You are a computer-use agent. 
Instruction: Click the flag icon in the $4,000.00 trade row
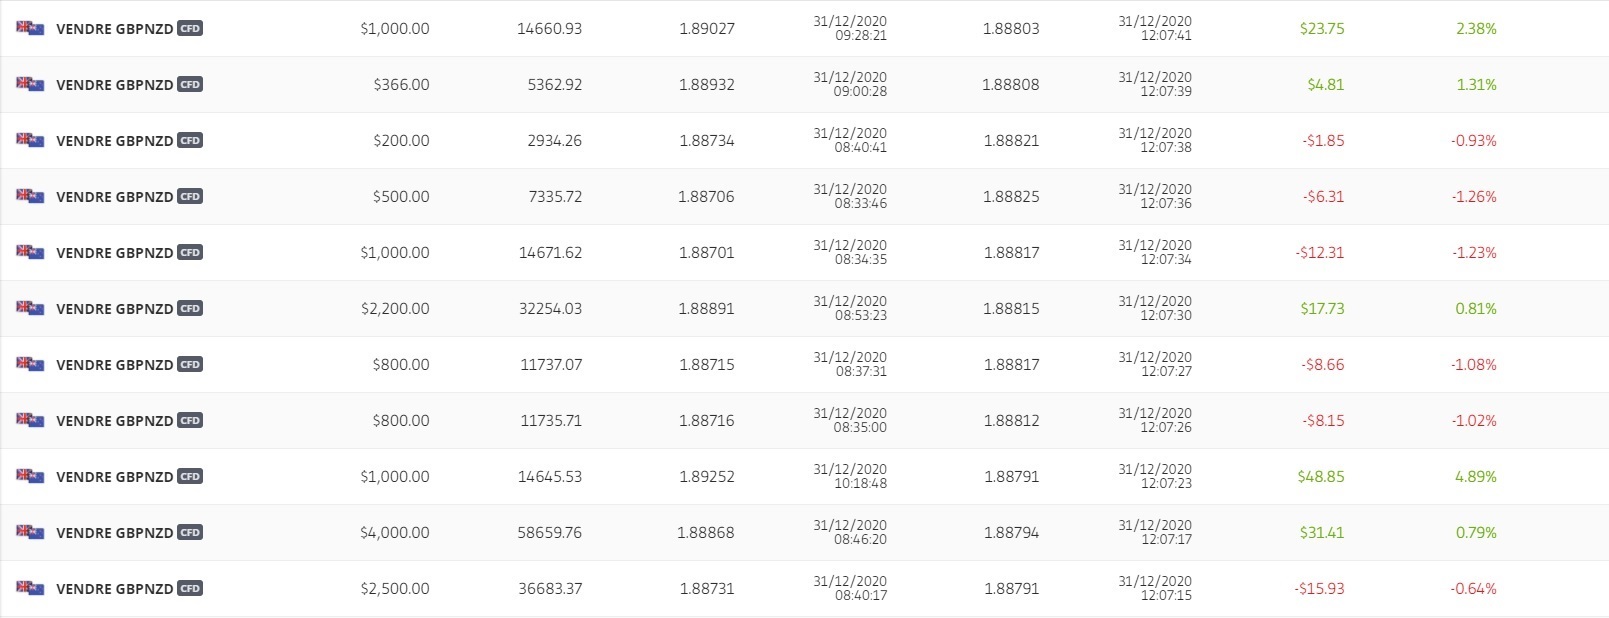30,532
